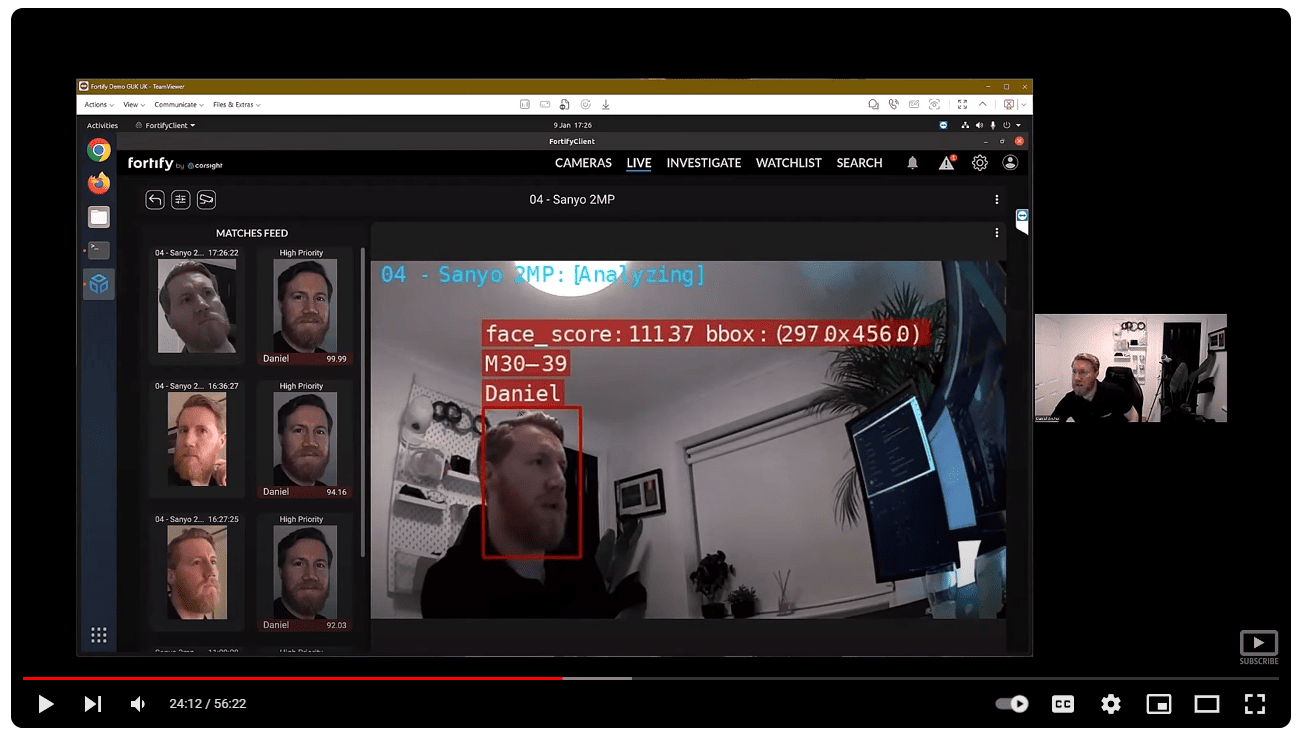Enter YouTube full screen
This screenshot has width=1297, height=733.
click(1255, 704)
